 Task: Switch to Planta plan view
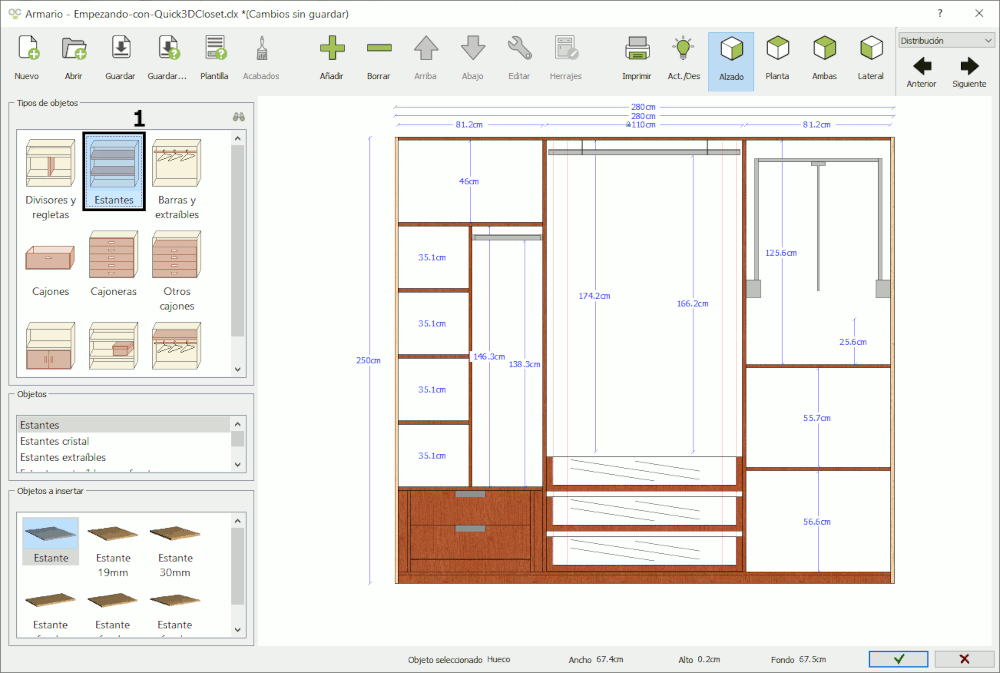(777, 58)
